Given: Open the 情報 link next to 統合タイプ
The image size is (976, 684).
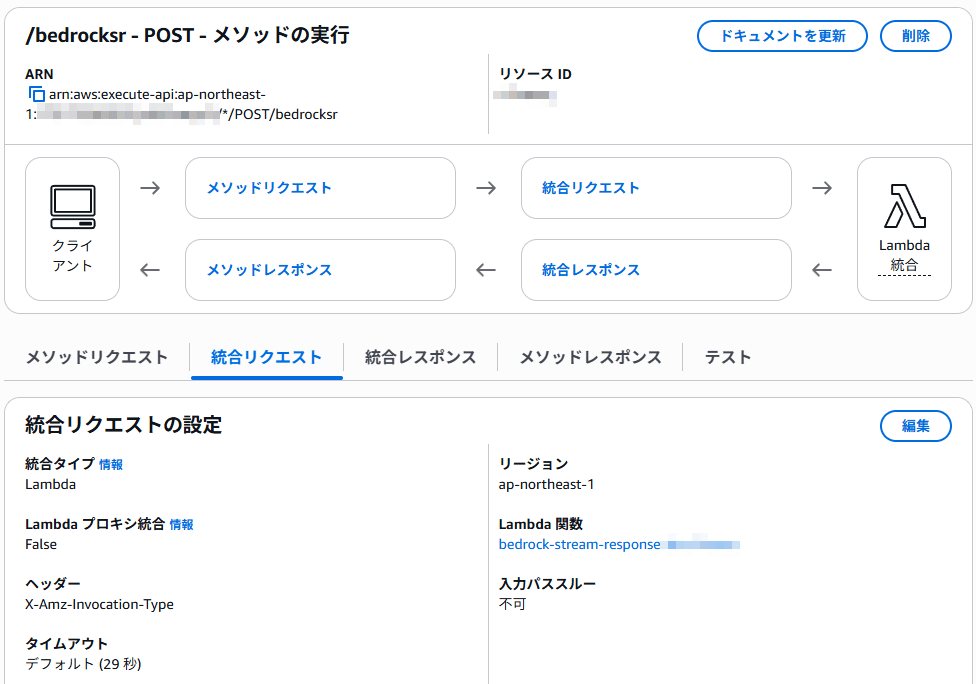Looking at the screenshot, I should tap(111, 464).
